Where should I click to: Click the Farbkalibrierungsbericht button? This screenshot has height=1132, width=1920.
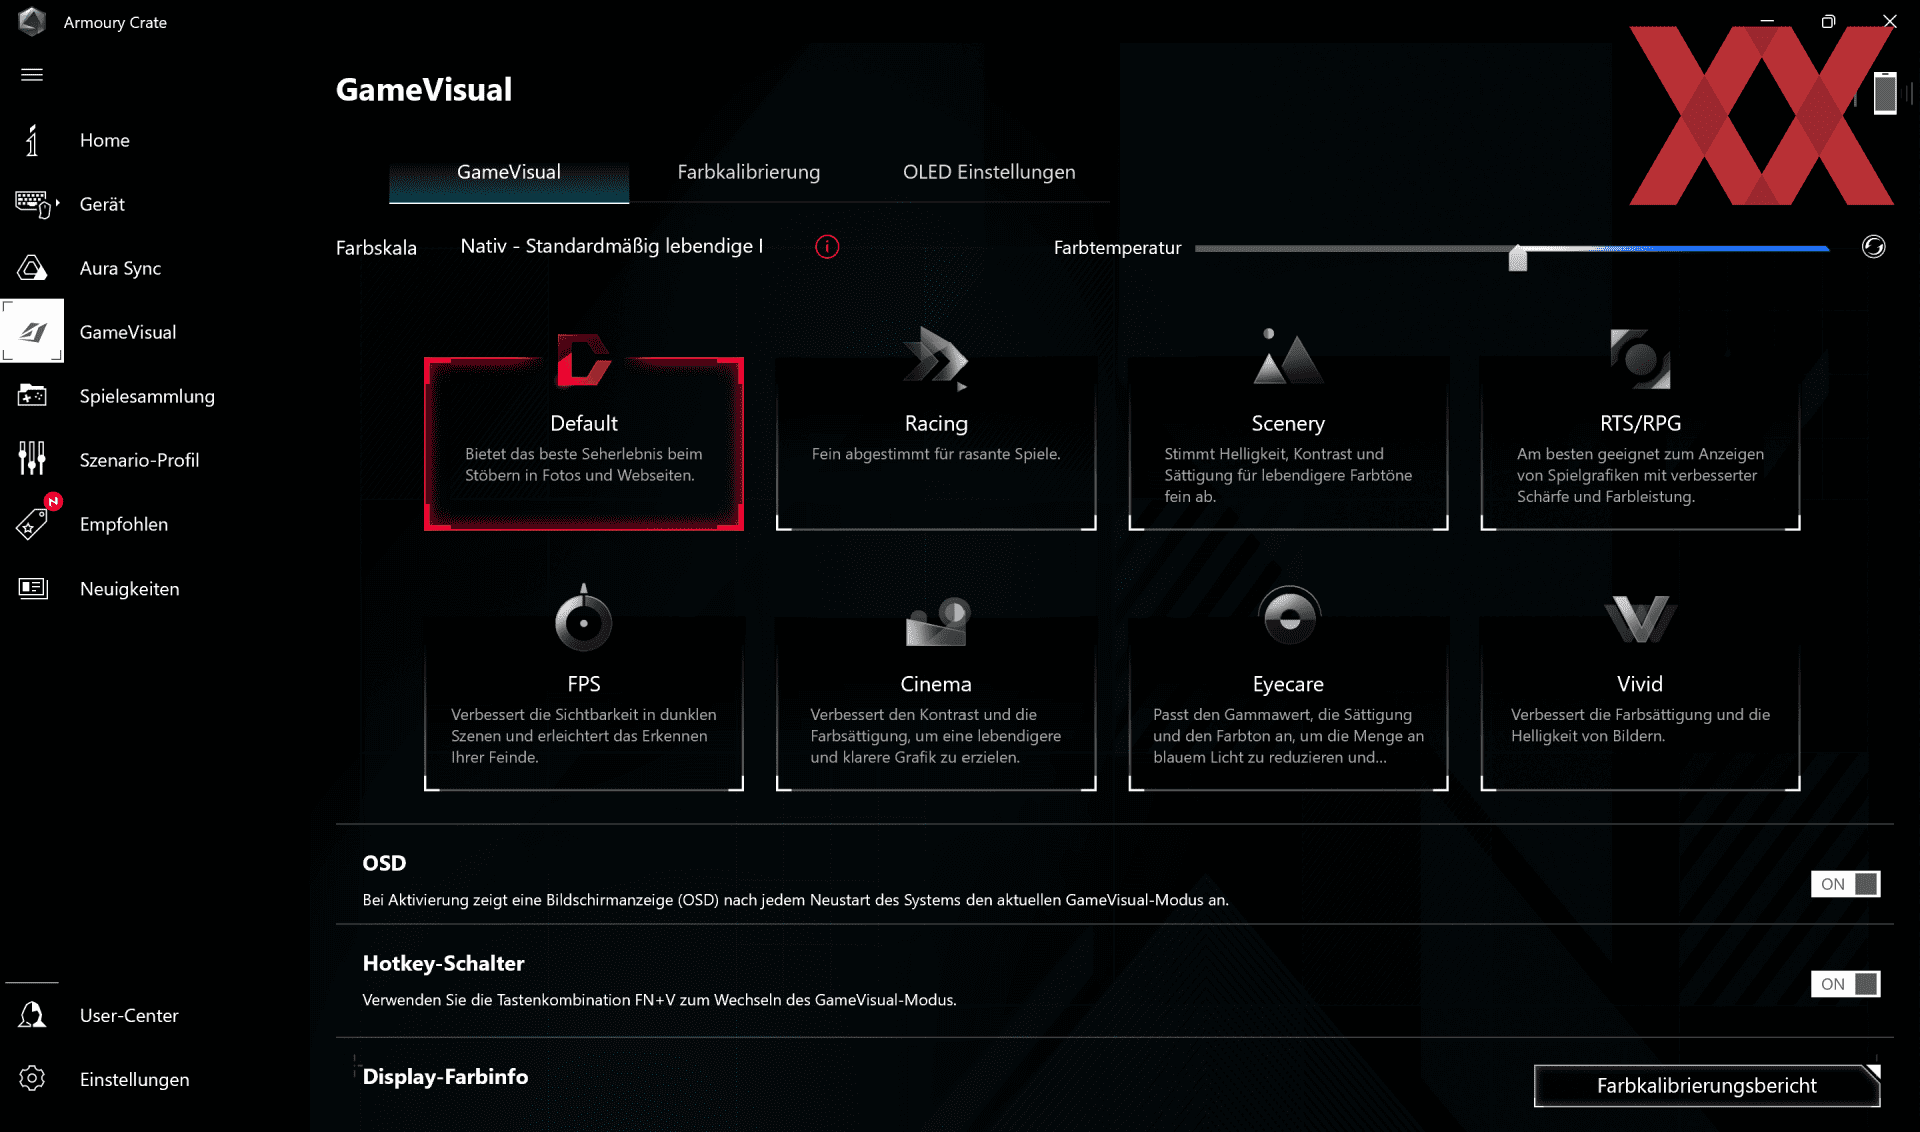tap(1707, 1085)
